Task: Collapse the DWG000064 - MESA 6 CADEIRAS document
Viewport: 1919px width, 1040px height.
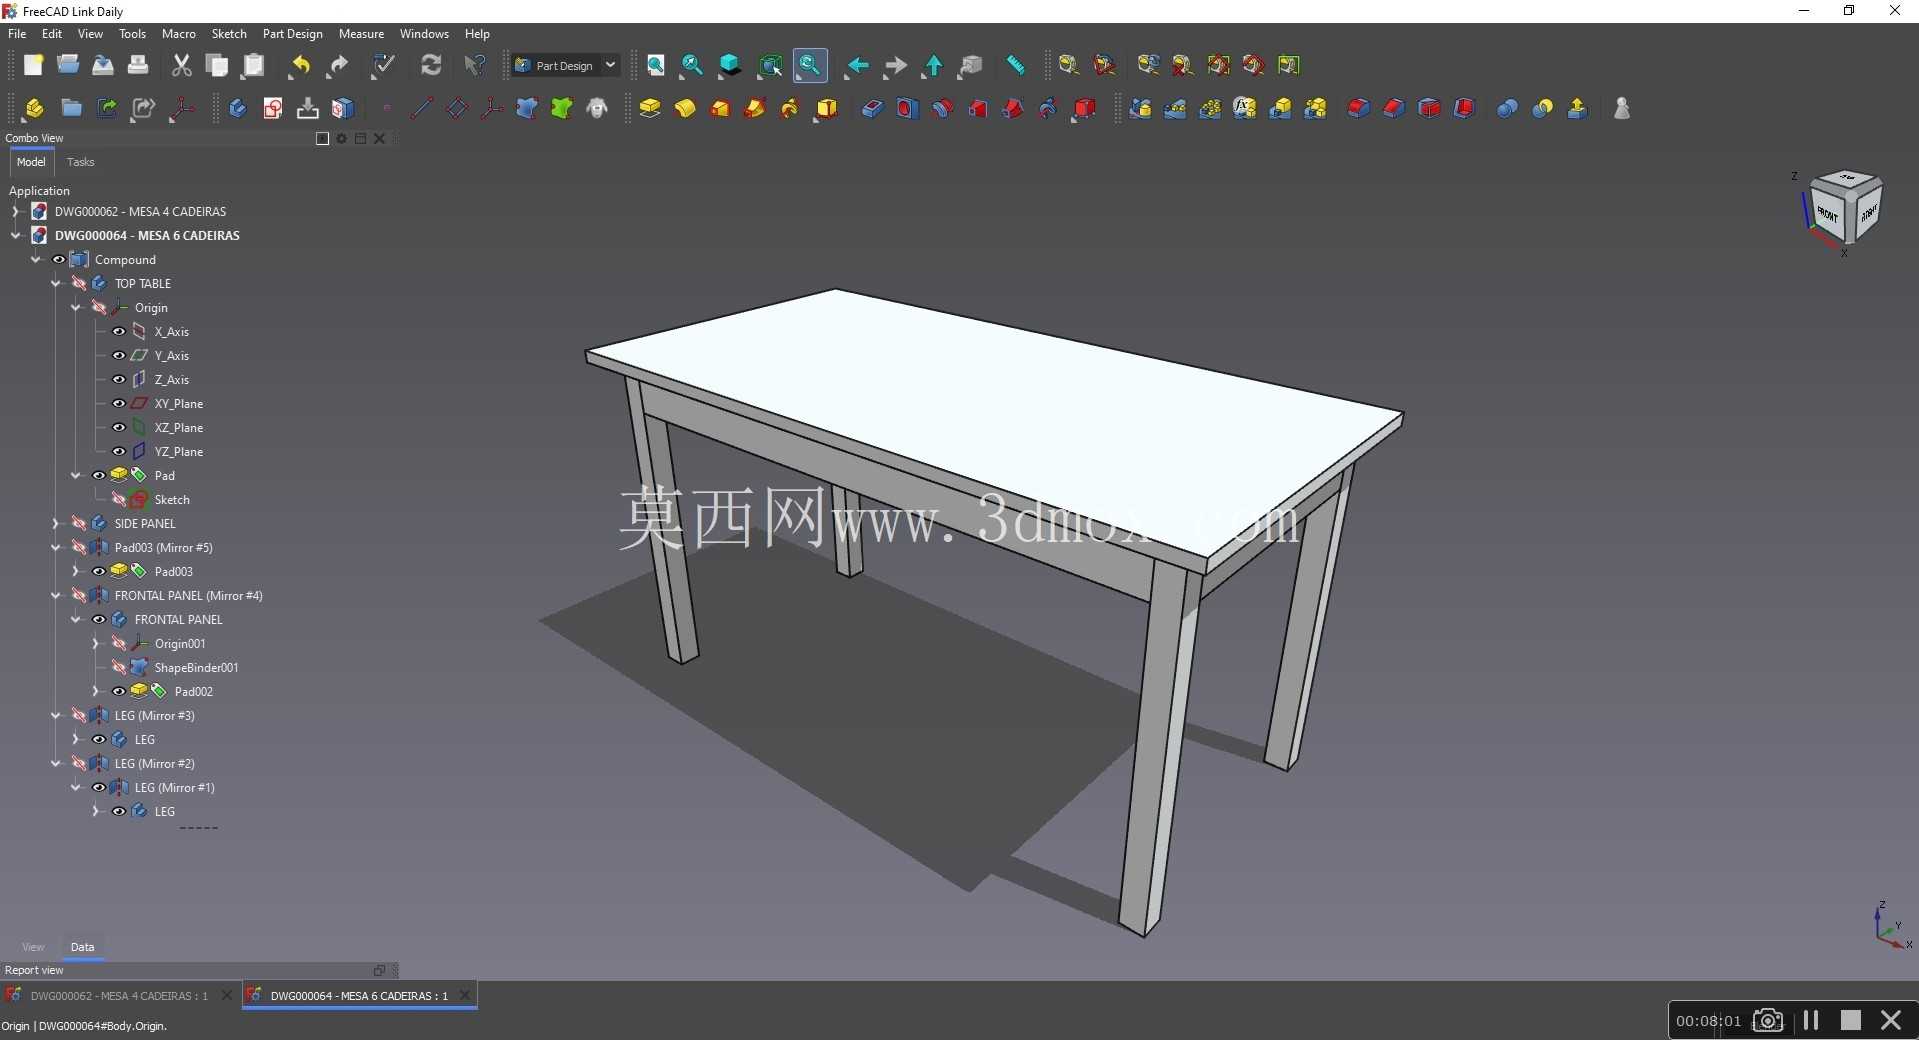Action: (x=15, y=236)
